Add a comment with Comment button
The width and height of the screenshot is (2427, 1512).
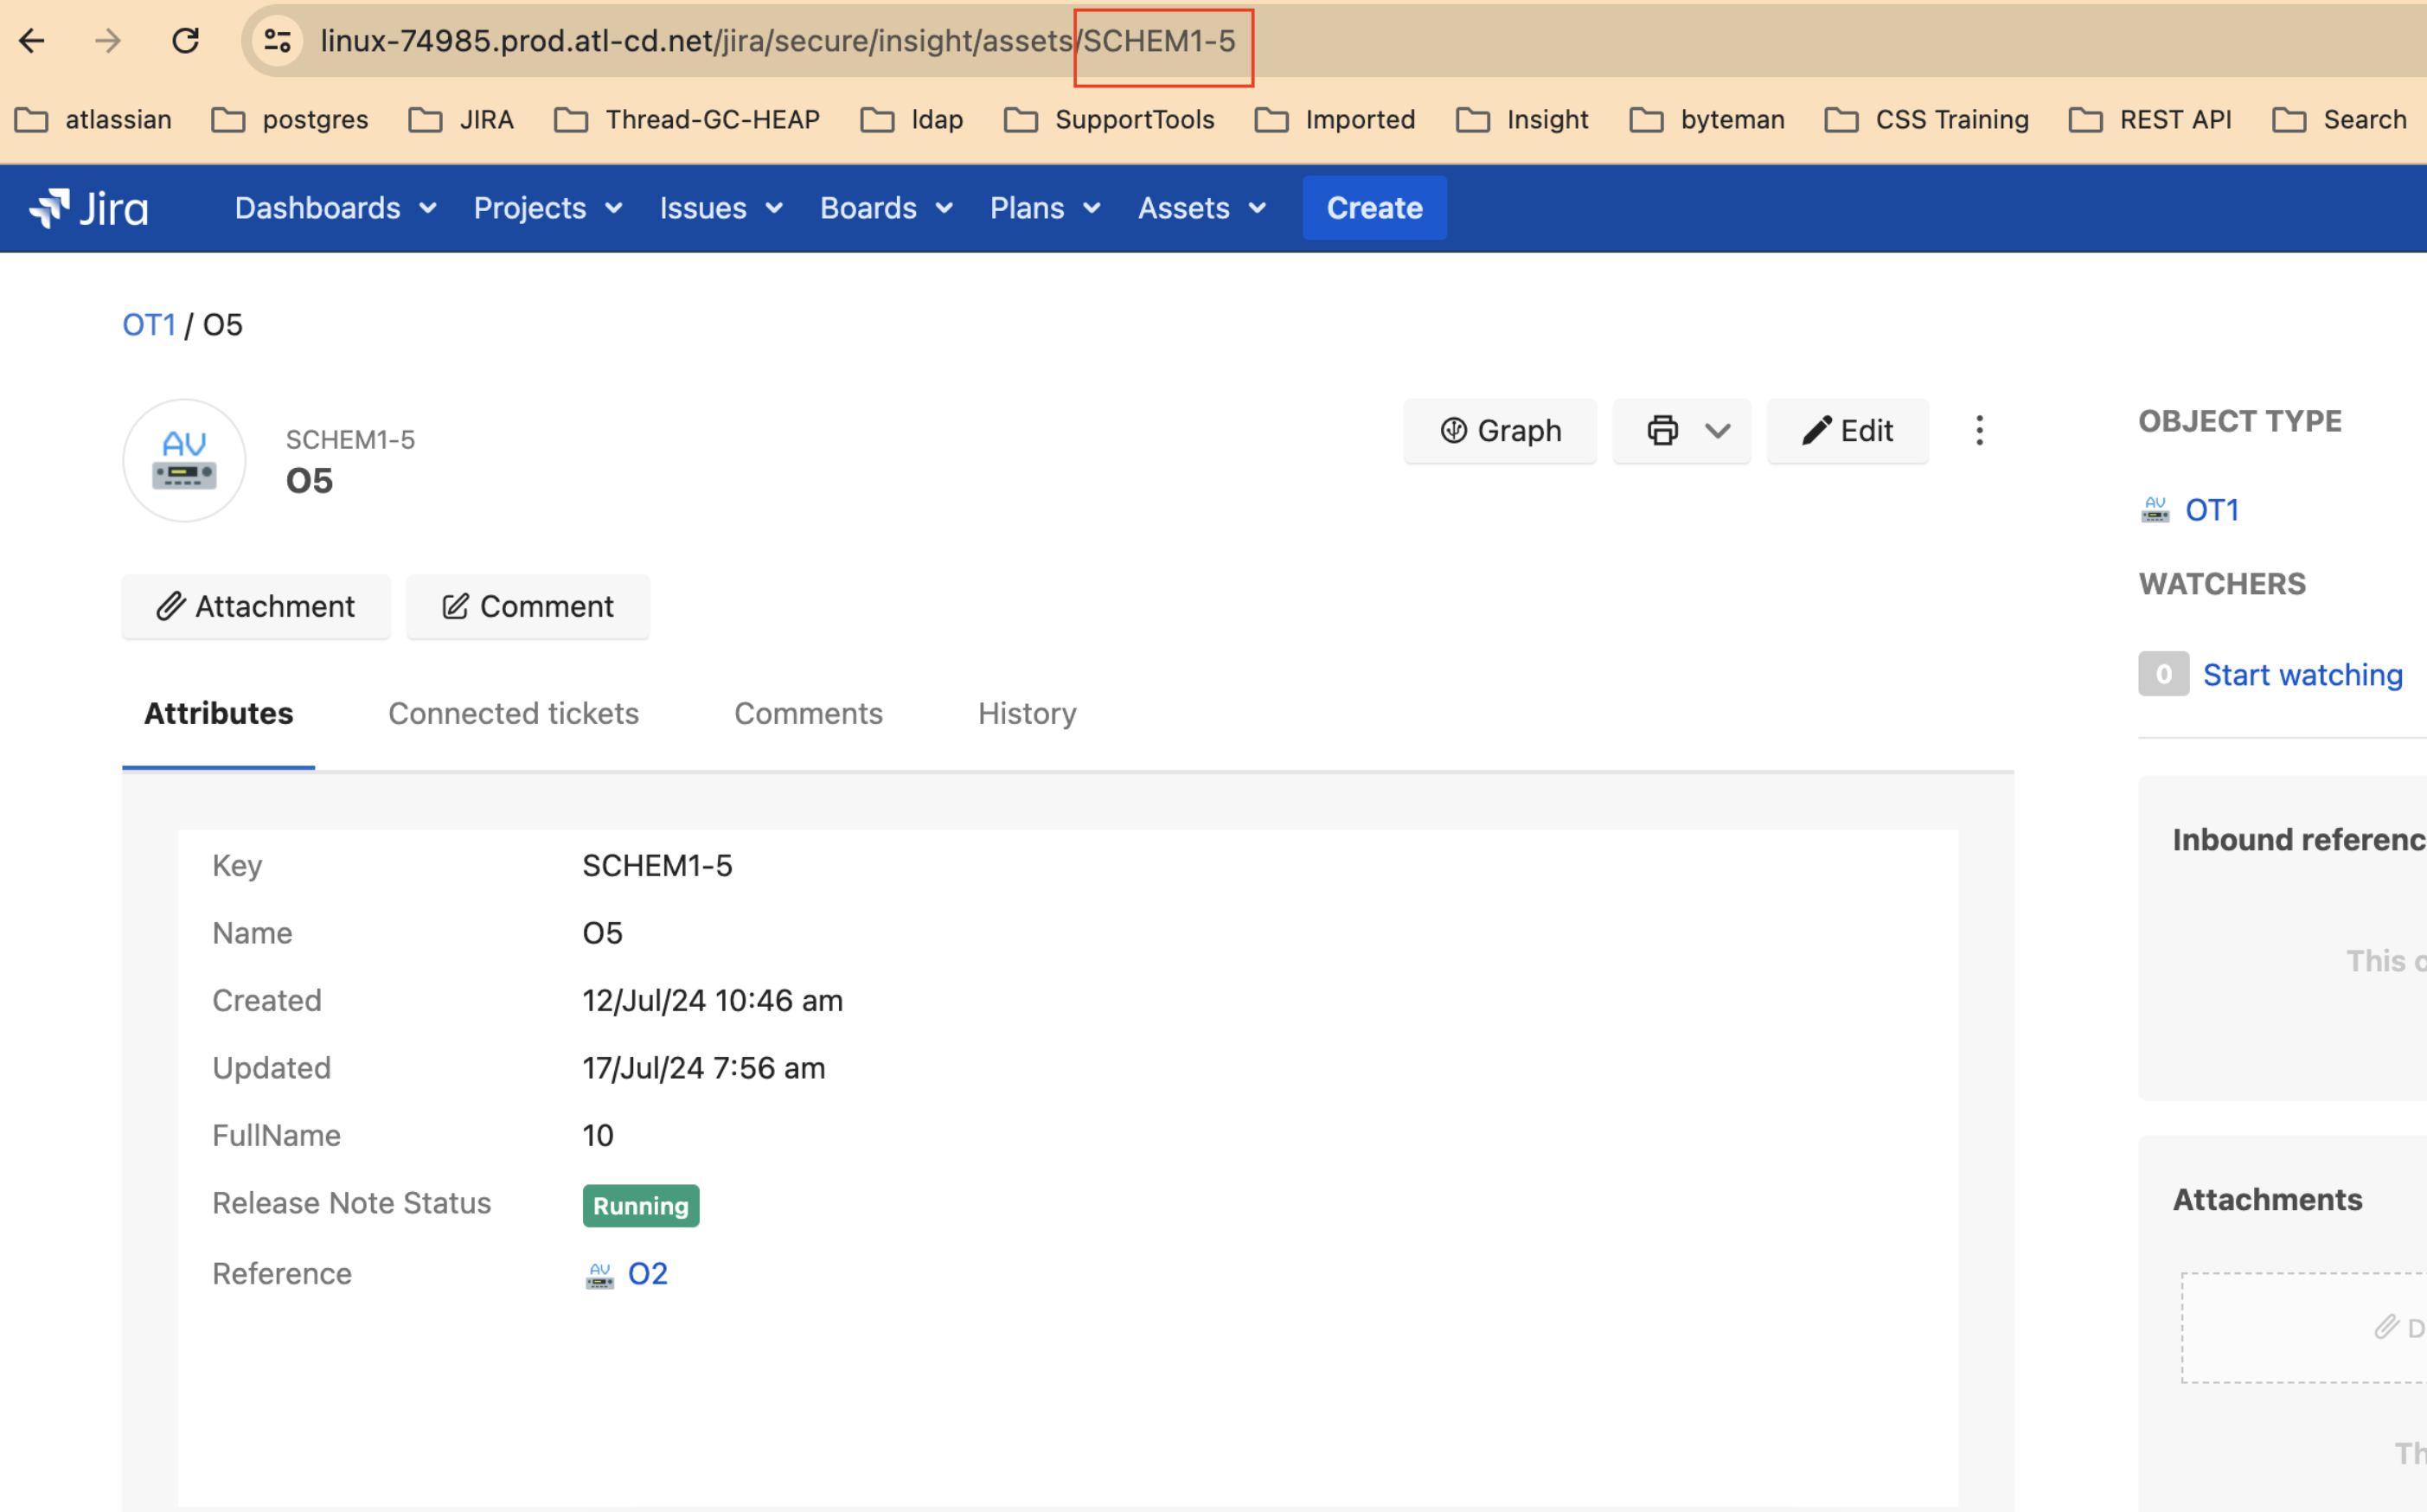point(528,607)
